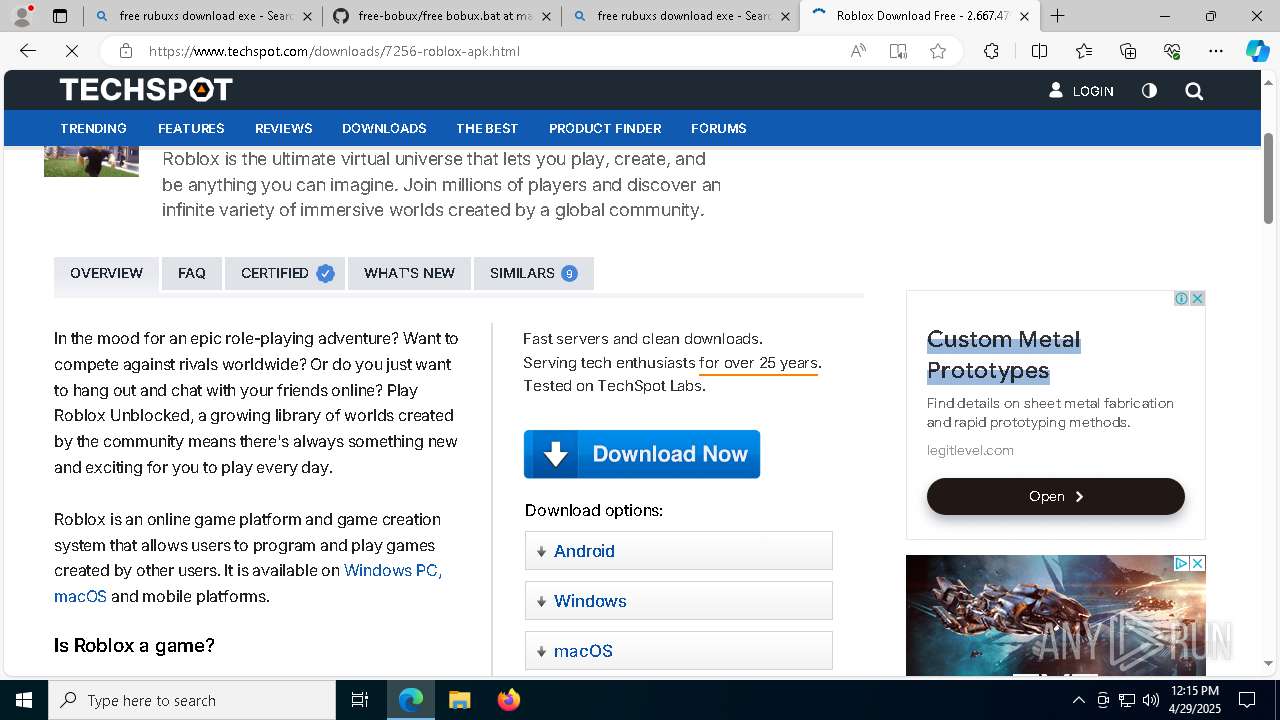The width and height of the screenshot is (1280, 720).
Task: Click the Windows taskbar search box
Action: coord(193,700)
